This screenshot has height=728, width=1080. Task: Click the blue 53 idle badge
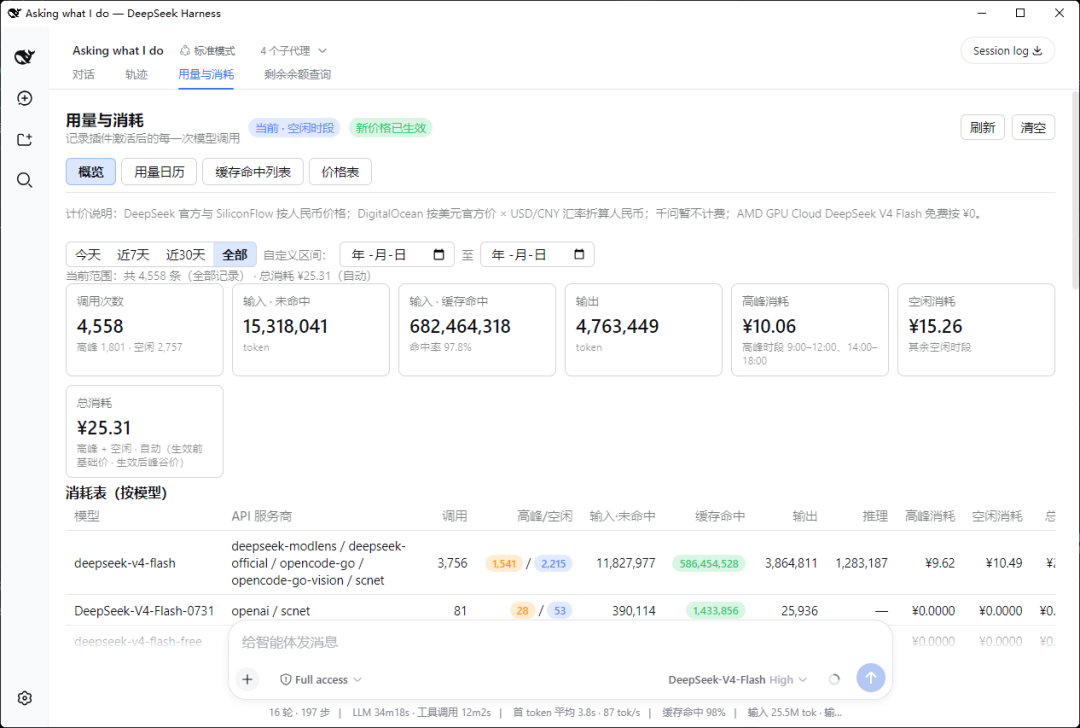pos(560,610)
